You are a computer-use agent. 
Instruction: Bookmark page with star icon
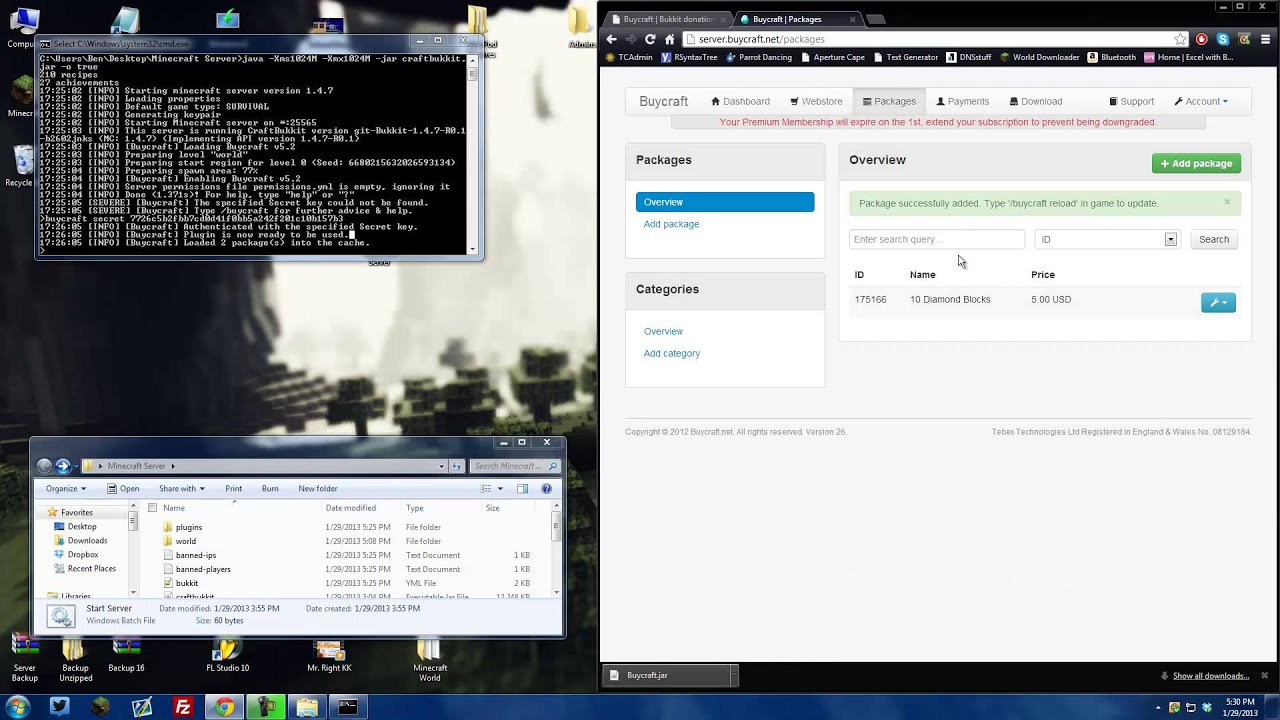click(x=1180, y=39)
